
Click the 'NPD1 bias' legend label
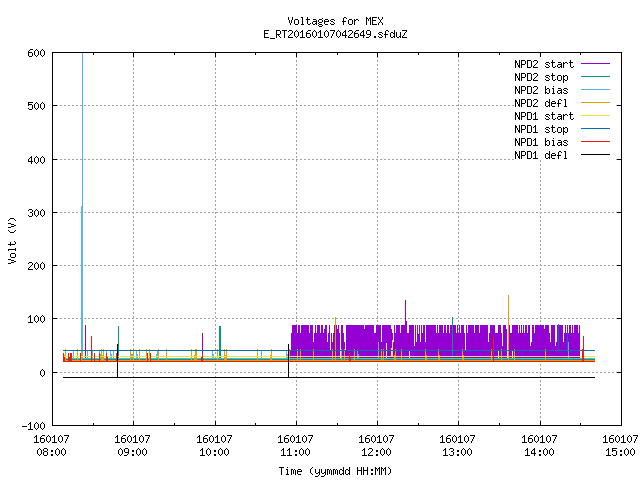[541, 142]
